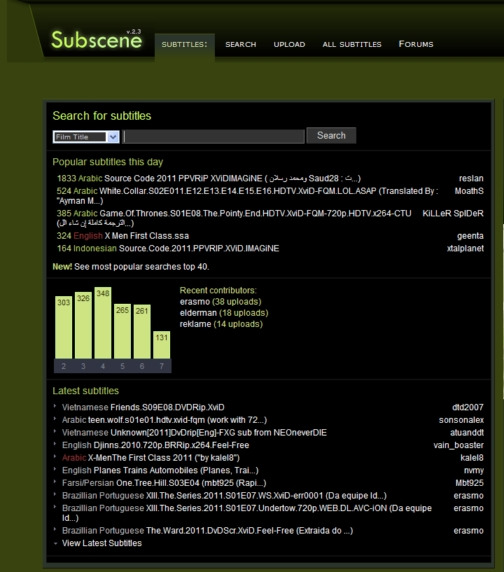The height and width of the screenshot is (572, 504).
Task: Click the 261 bar for day 6
Action: point(142,332)
